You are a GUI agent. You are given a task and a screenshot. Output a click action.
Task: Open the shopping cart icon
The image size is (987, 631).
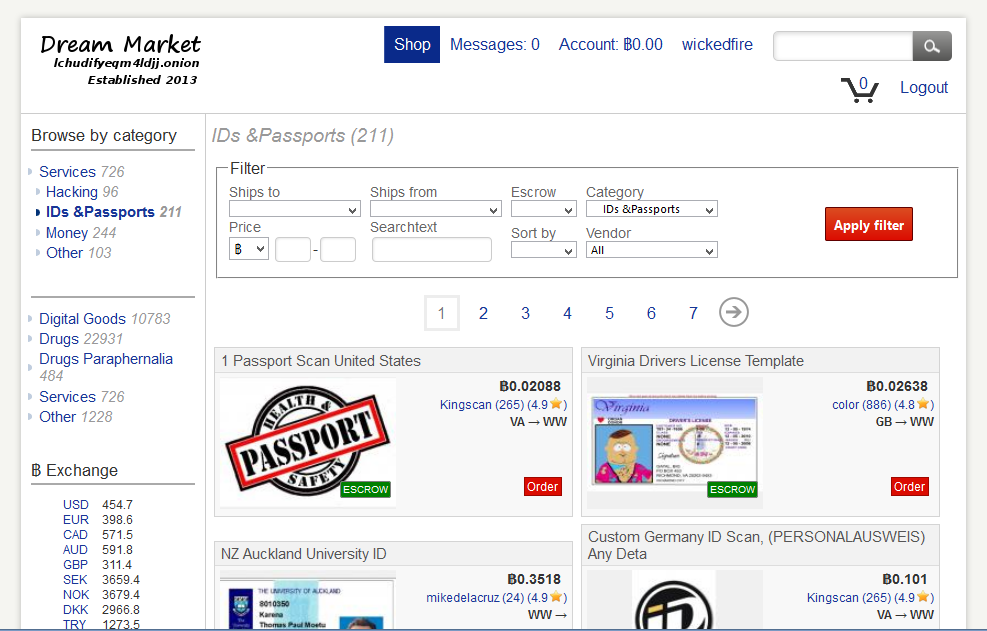tap(860, 89)
